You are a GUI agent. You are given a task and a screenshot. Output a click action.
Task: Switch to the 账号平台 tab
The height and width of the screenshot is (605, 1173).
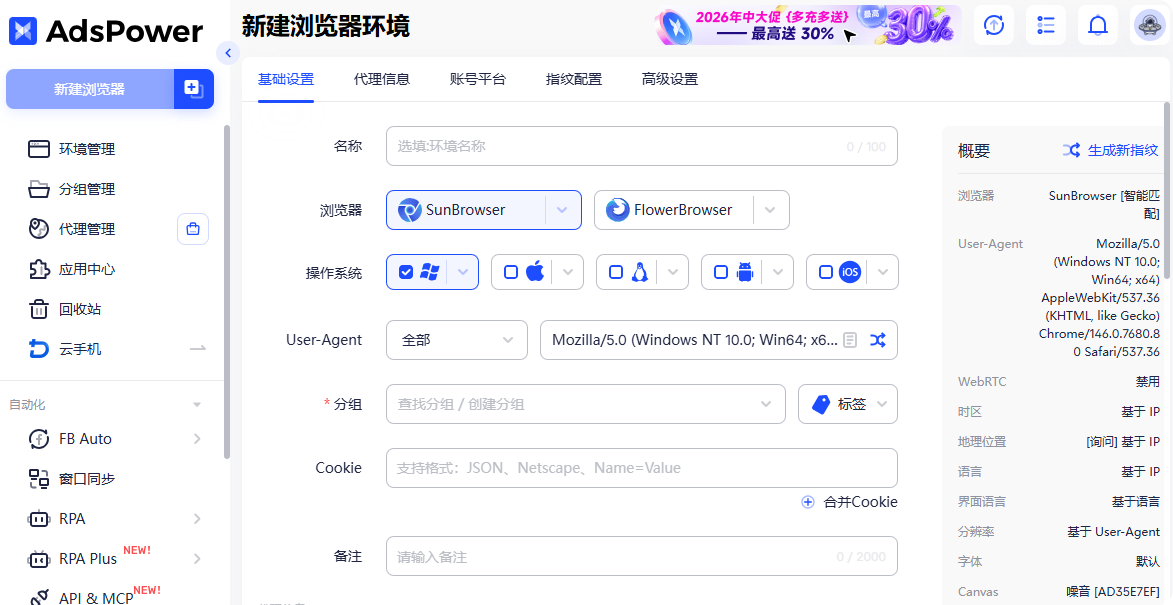477,79
